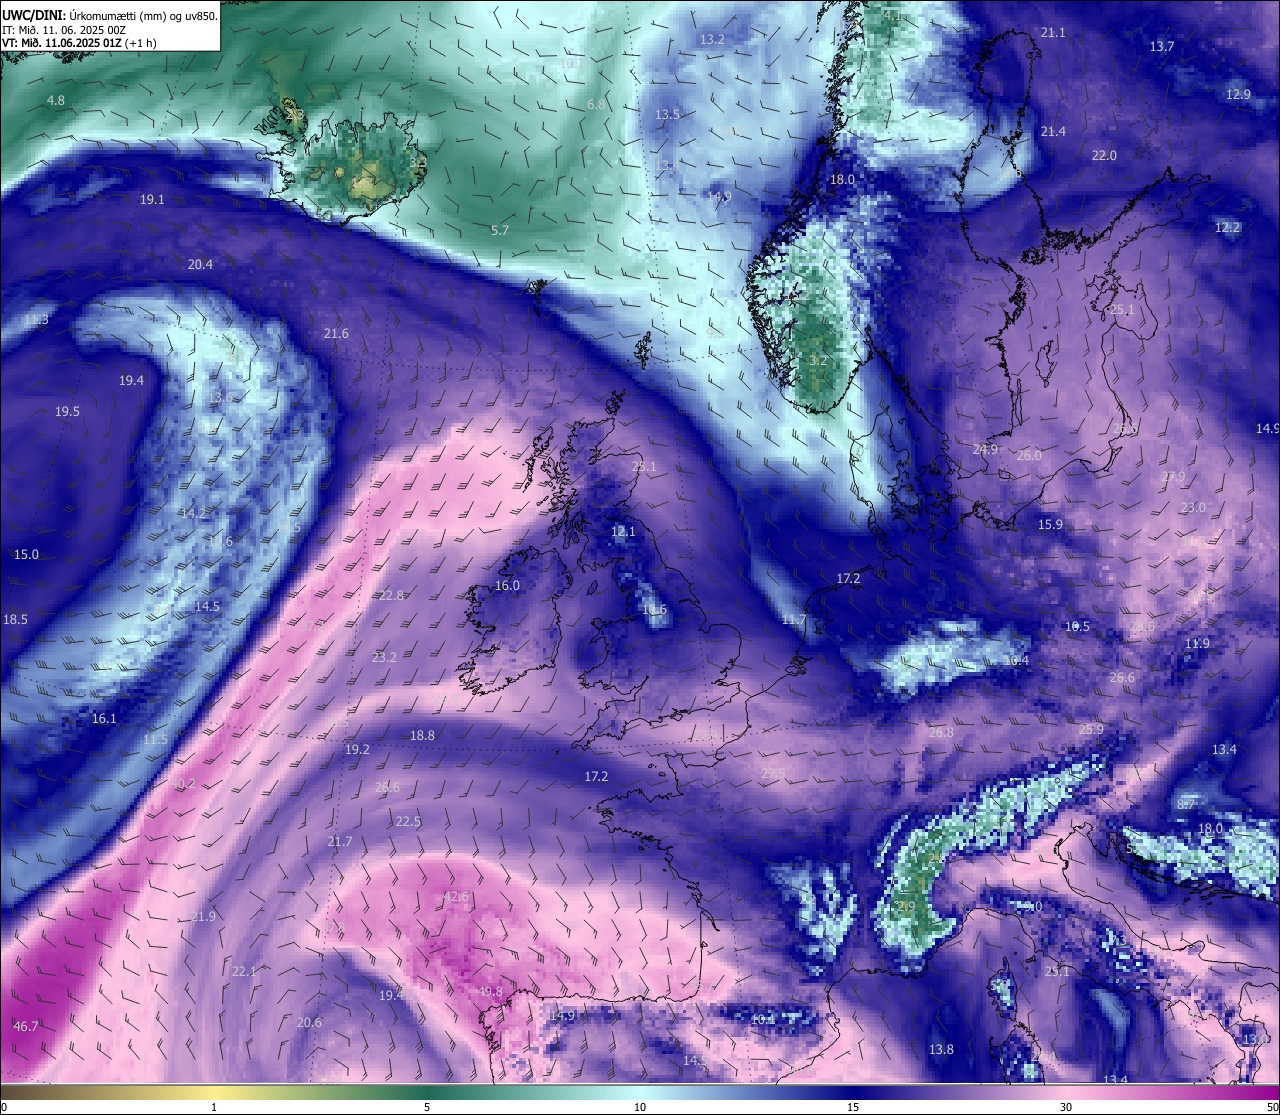1280x1115 pixels.
Task: Click the map value 2.9 over the Alps
Action: pos(906,907)
